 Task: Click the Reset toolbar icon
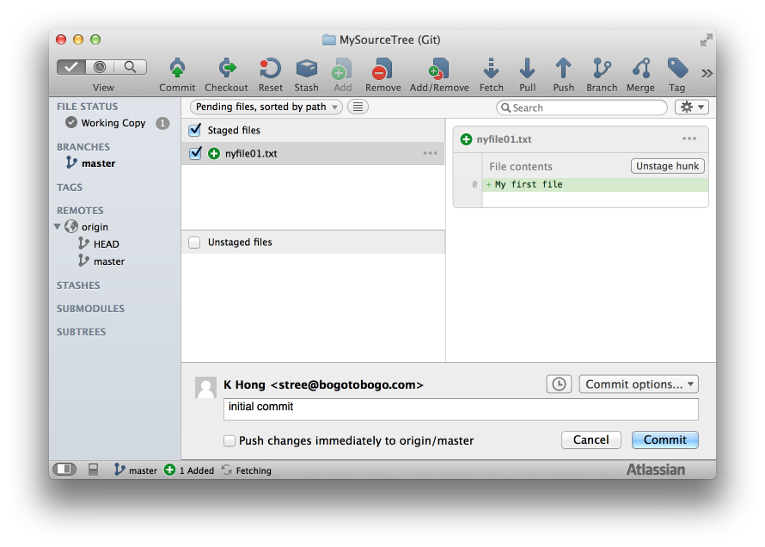(x=270, y=68)
